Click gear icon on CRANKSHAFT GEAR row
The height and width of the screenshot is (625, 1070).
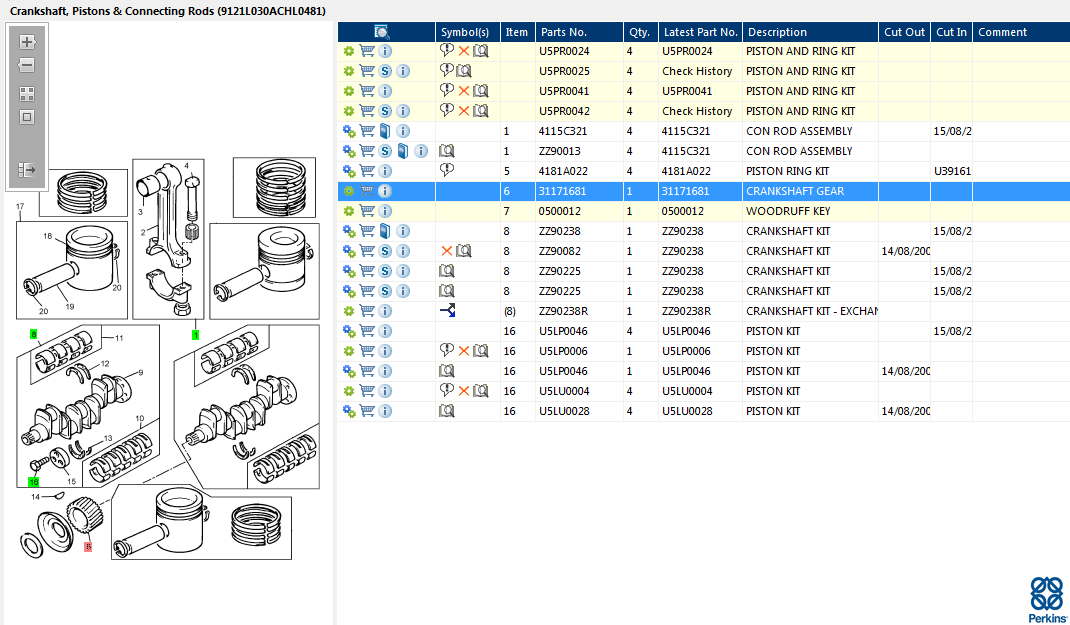coord(349,191)
